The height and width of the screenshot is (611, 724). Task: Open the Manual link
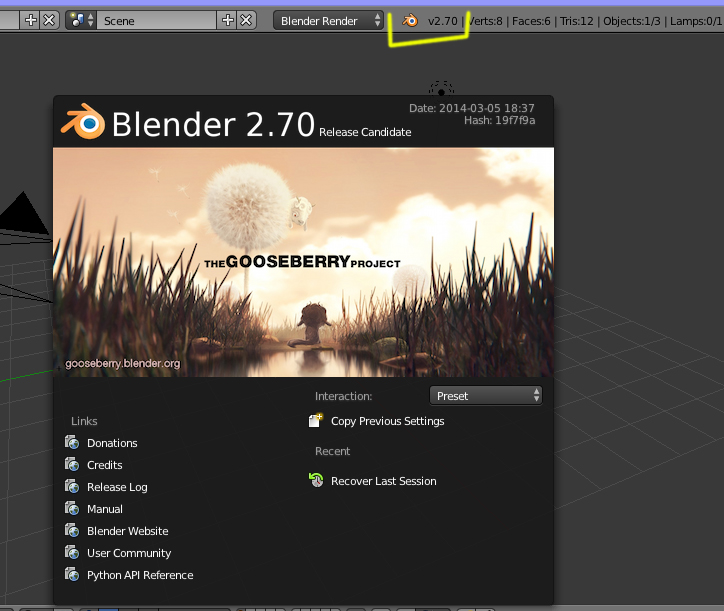pyautogui.click(x=105, y=509)
